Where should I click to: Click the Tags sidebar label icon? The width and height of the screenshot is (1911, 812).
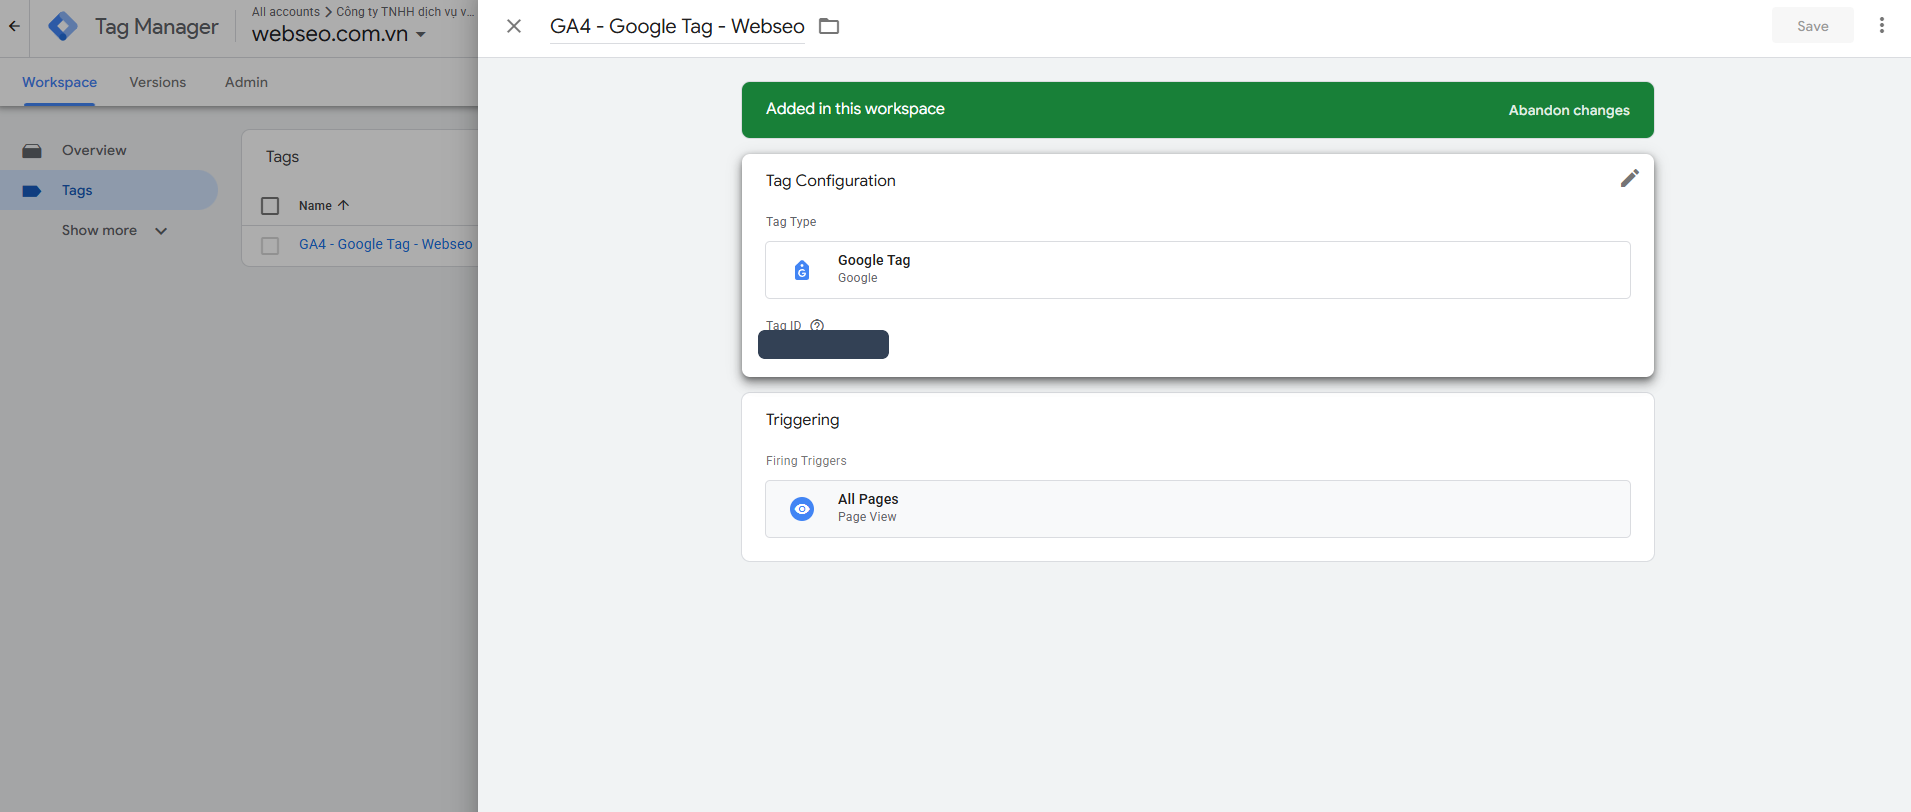[x=32, y=191]
